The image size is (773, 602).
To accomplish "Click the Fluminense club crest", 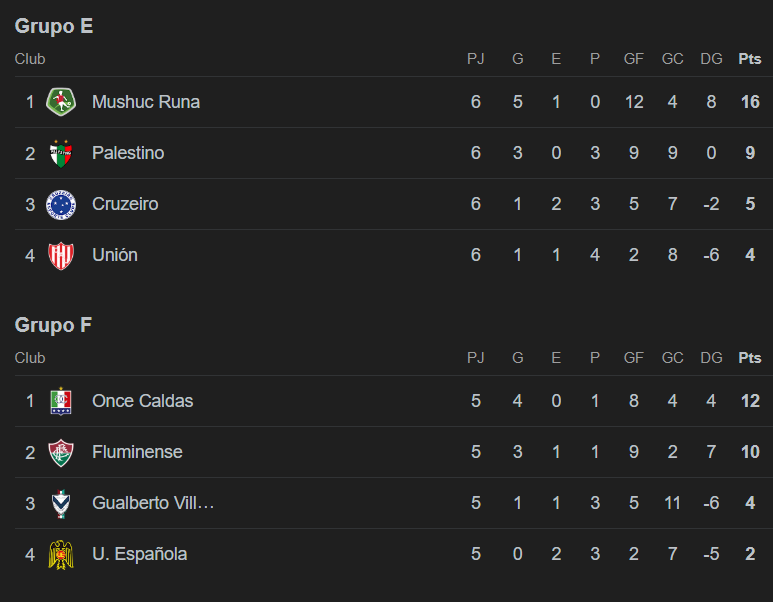I will point(61,452).
